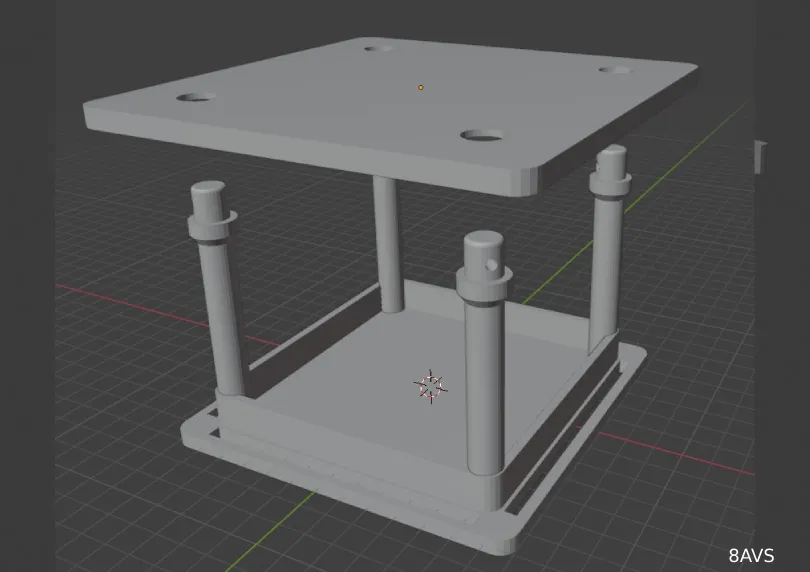Select the front-right hole in the top plate
810x572 pixels.
[482, 135]
